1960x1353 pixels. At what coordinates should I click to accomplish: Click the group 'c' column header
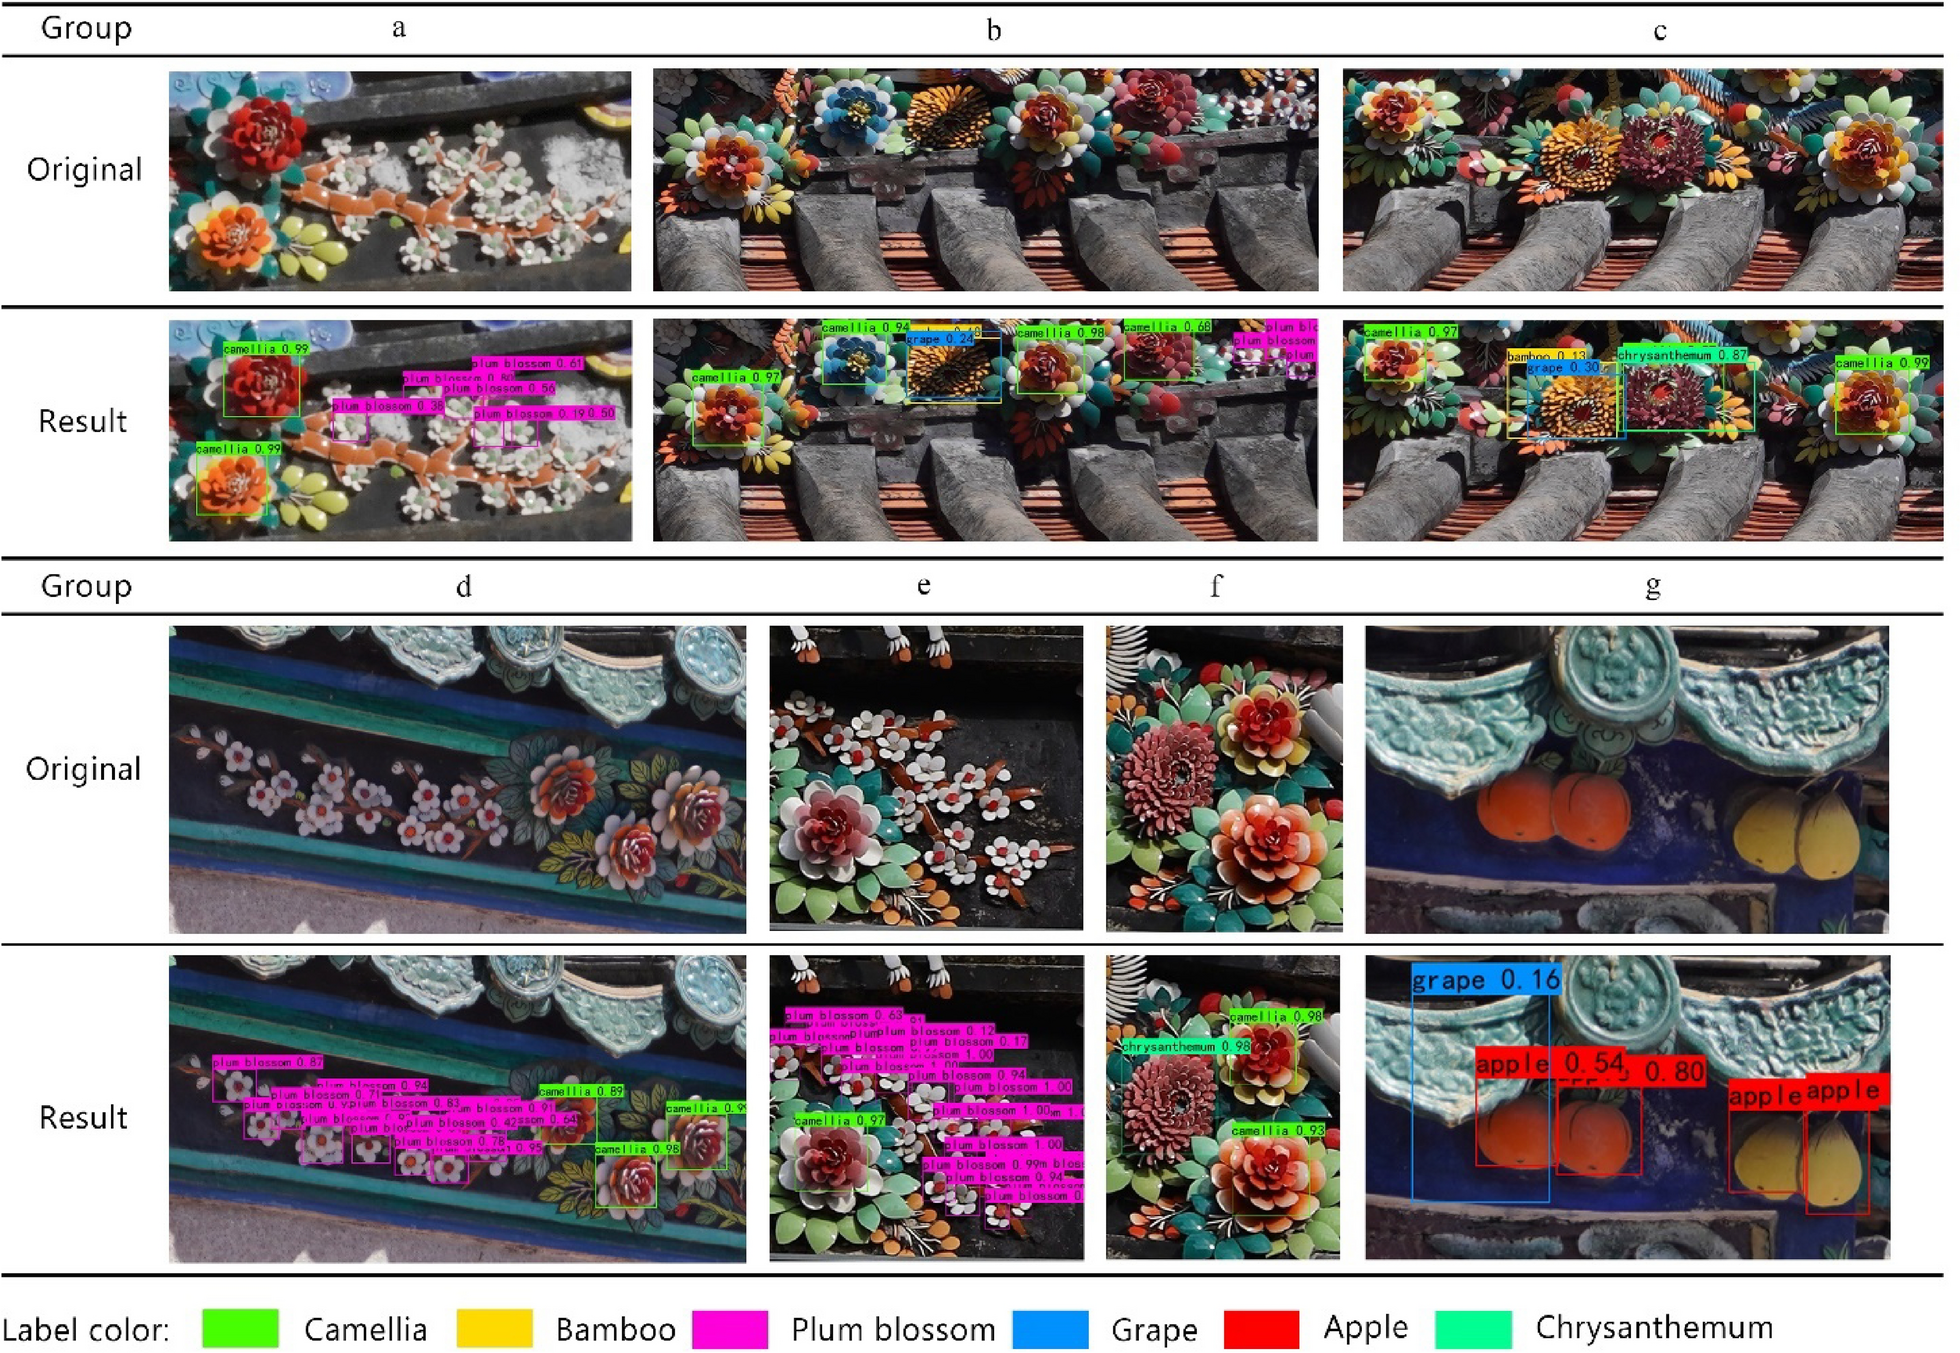[1659, 31]
